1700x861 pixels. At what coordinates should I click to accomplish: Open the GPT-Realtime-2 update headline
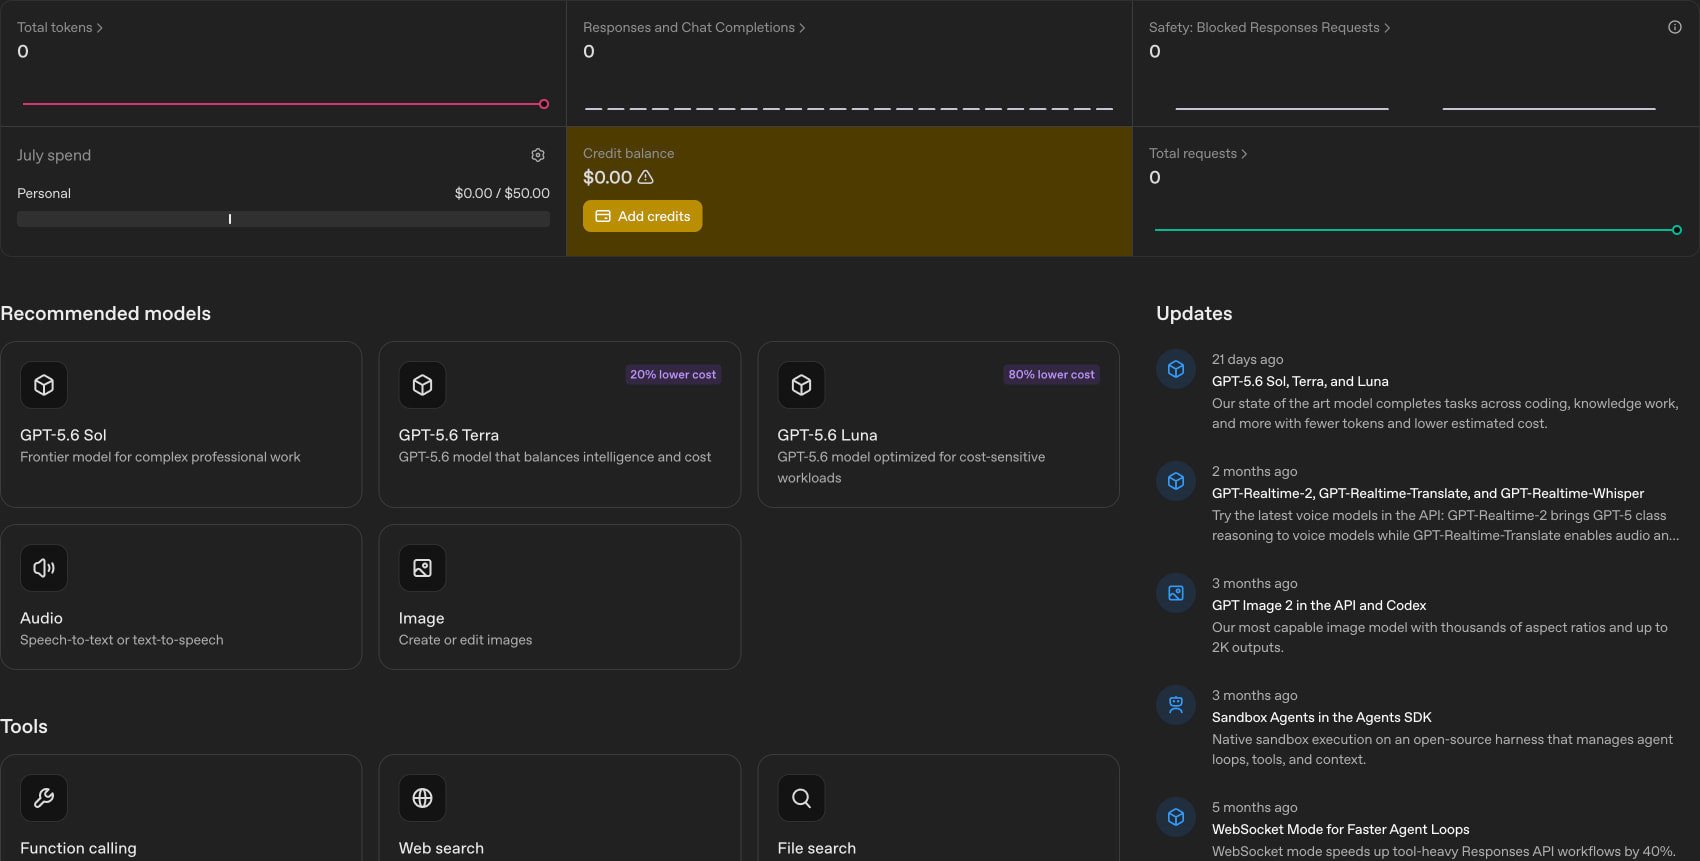click(1428, 493)
